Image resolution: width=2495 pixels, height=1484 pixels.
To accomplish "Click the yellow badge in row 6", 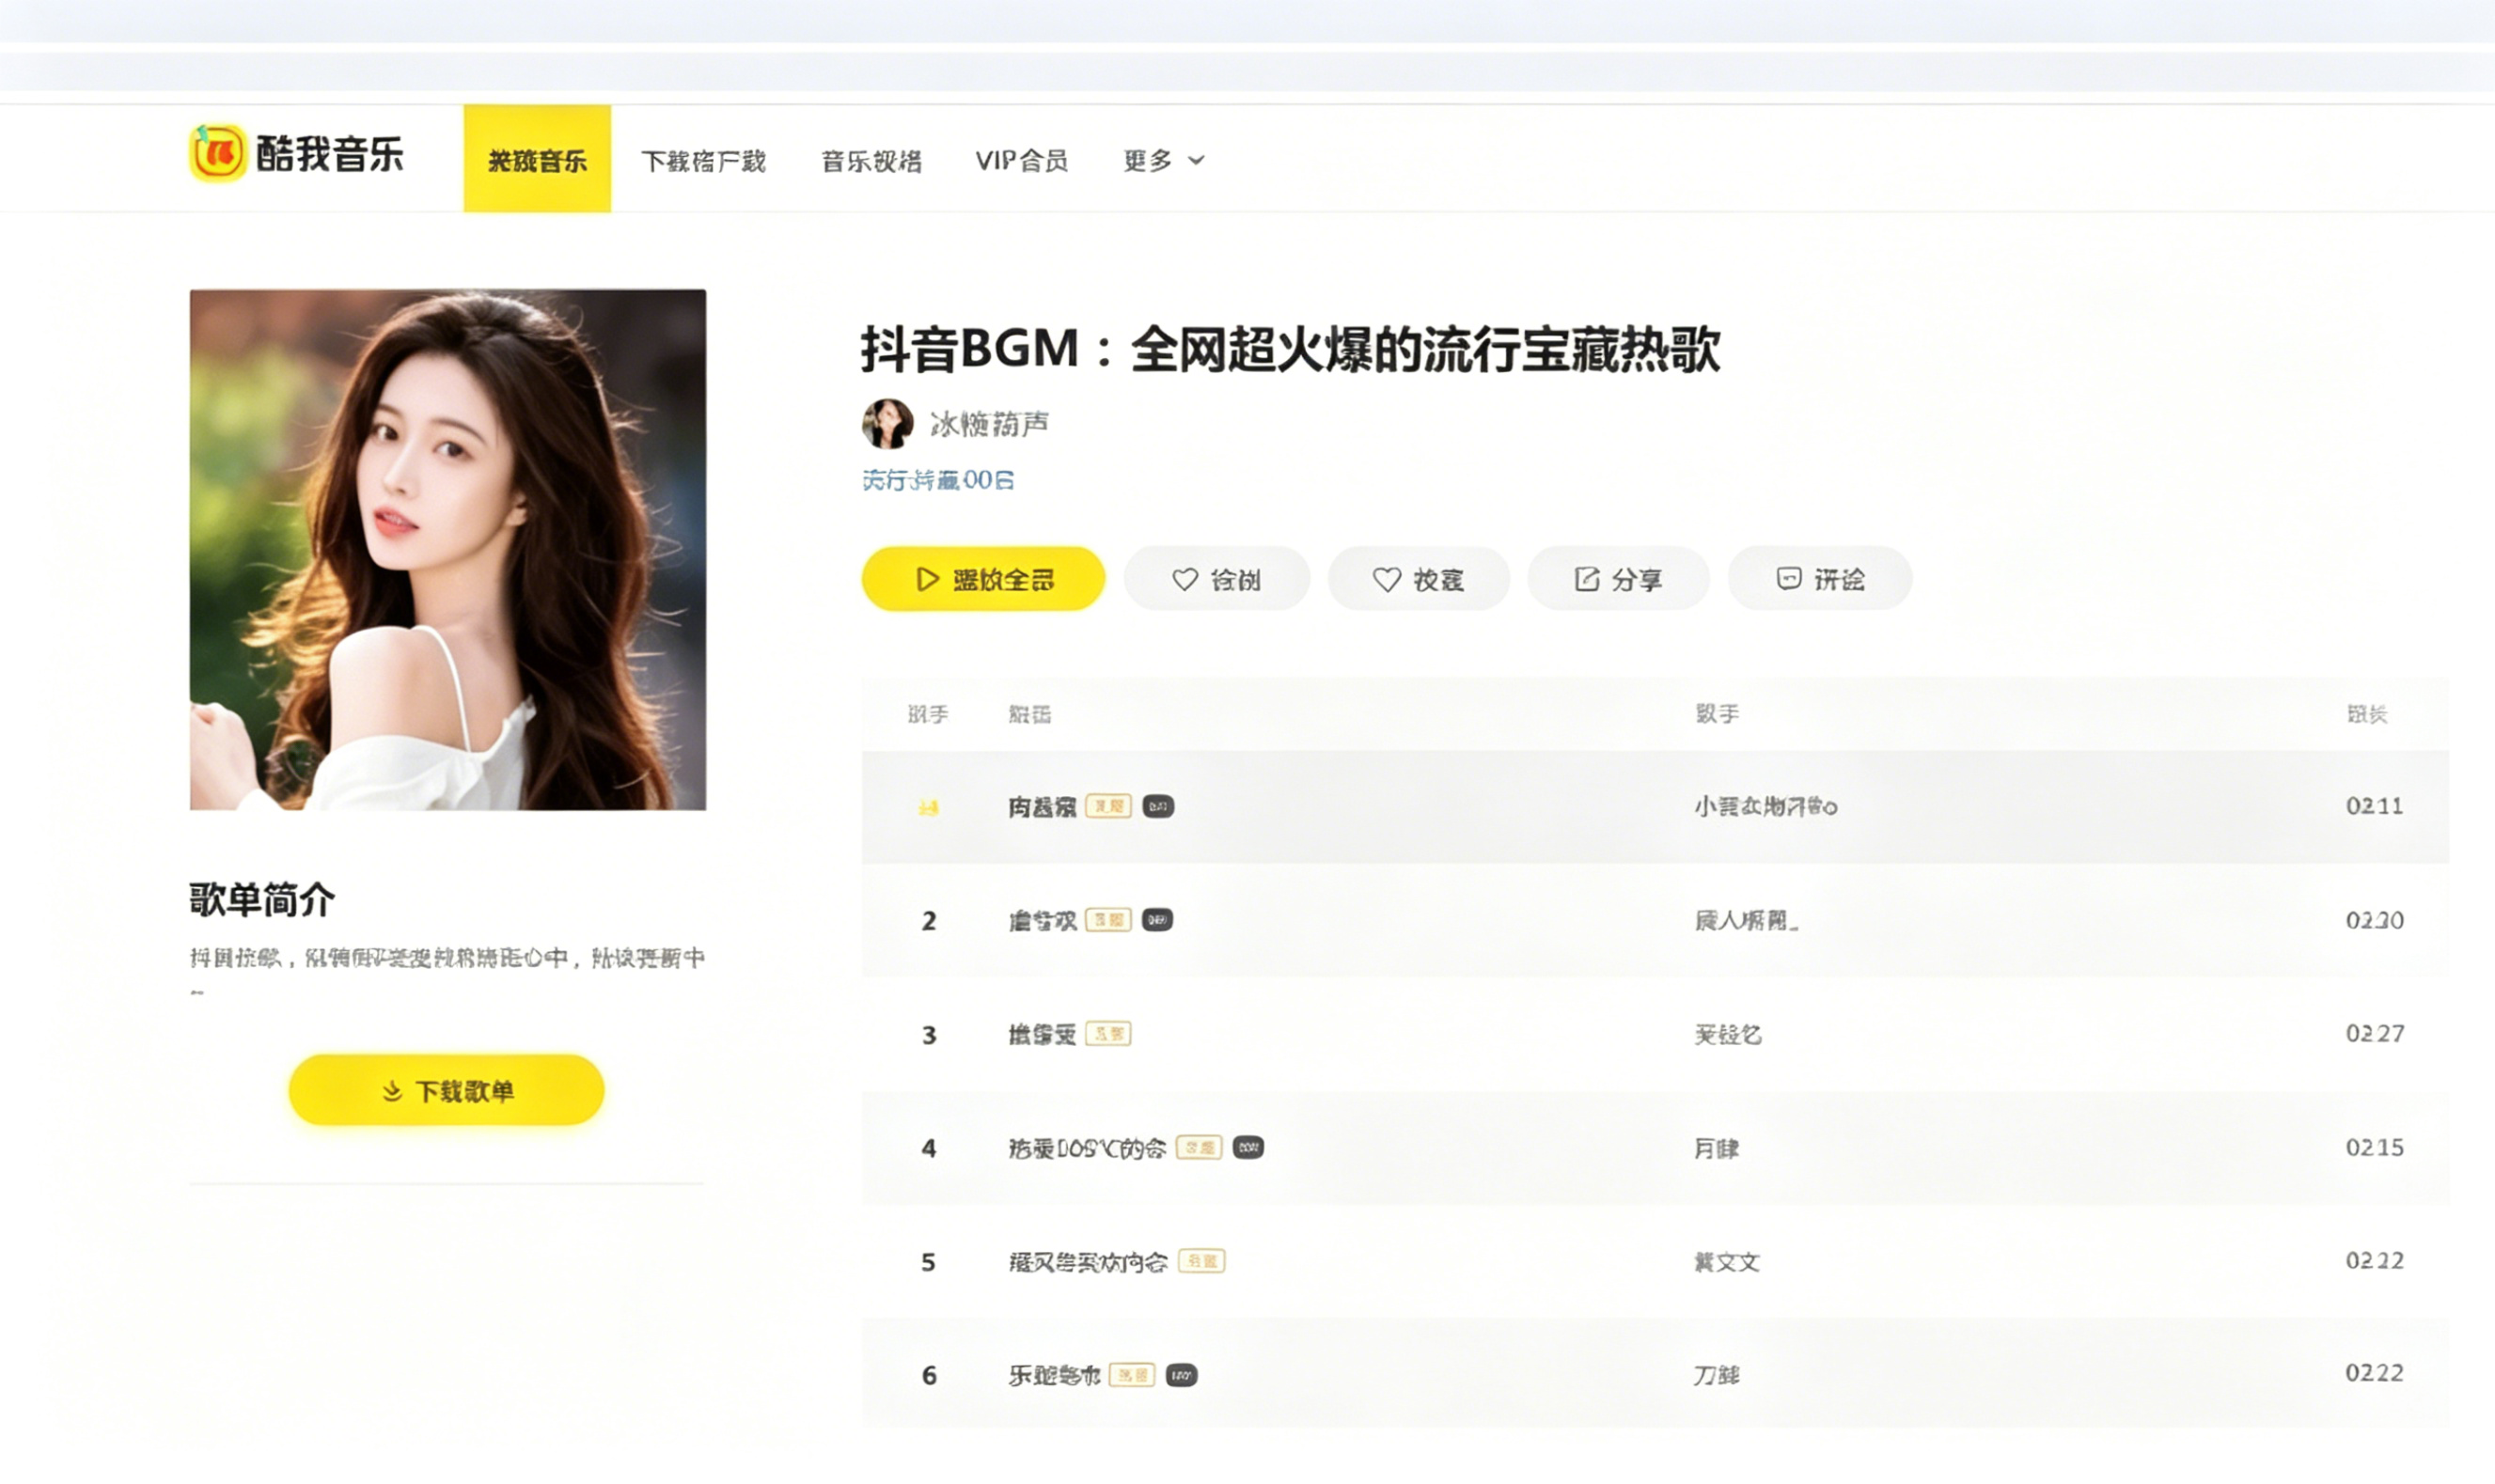I will 1132,1375.
